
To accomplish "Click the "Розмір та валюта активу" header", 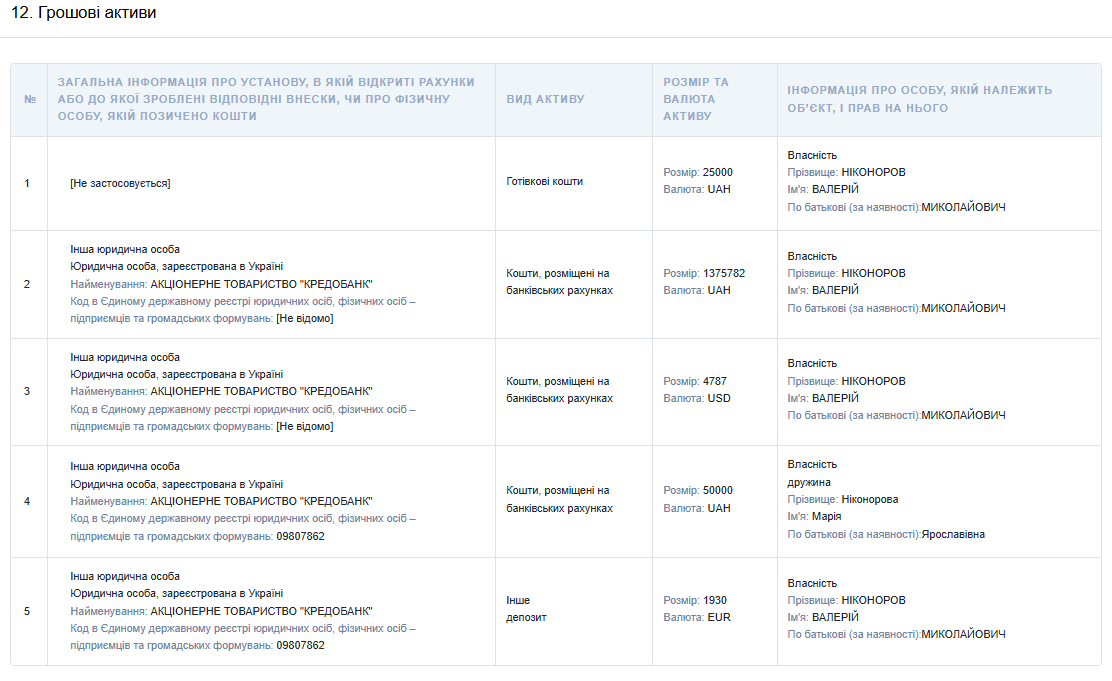I will (x=696, y=99).
